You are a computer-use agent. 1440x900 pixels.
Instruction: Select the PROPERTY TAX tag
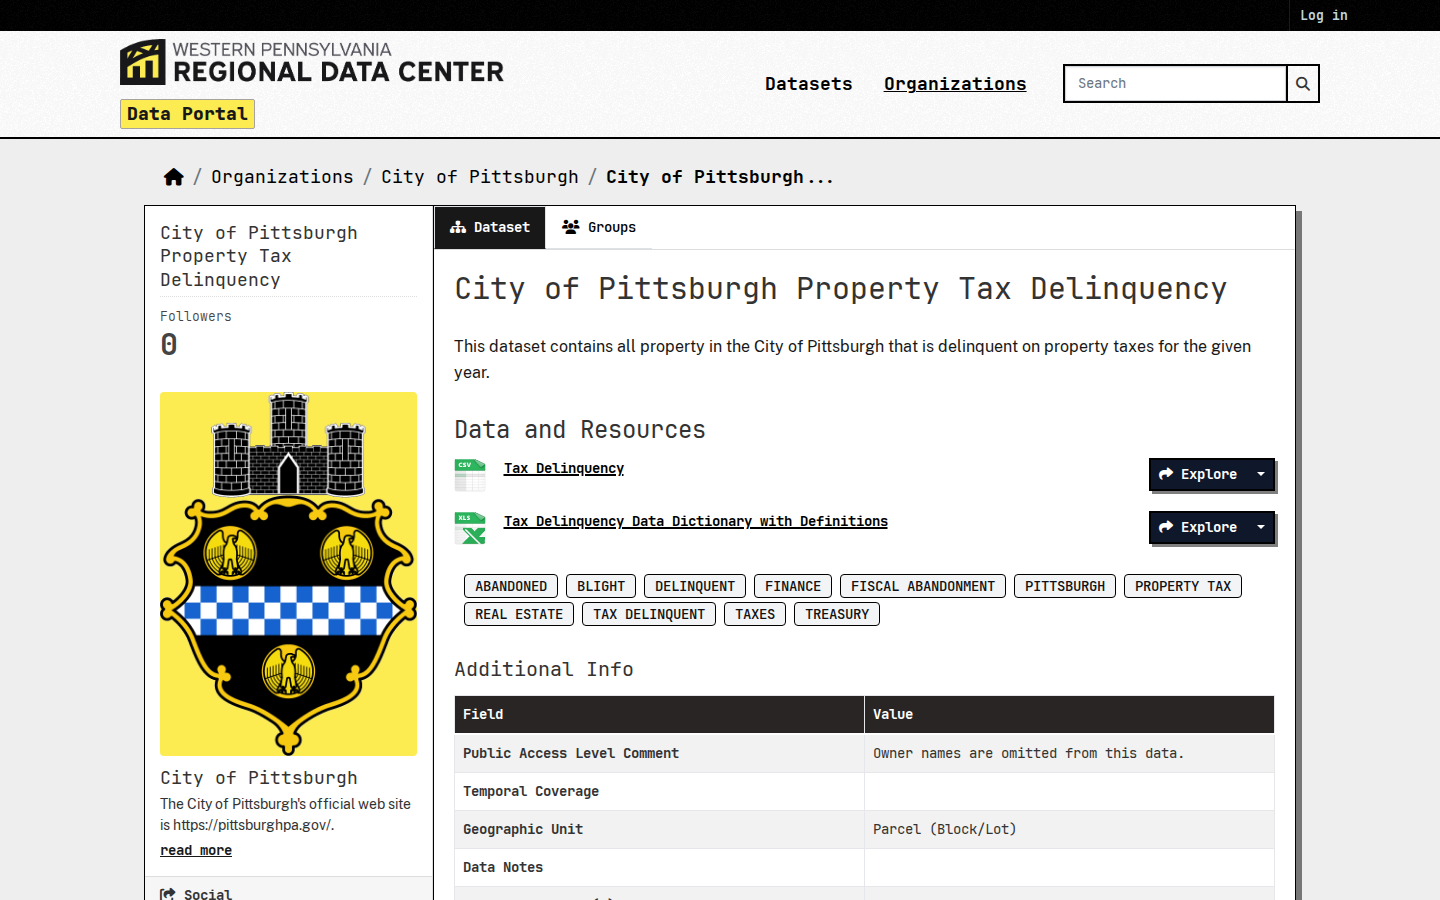pos(1183,586)
